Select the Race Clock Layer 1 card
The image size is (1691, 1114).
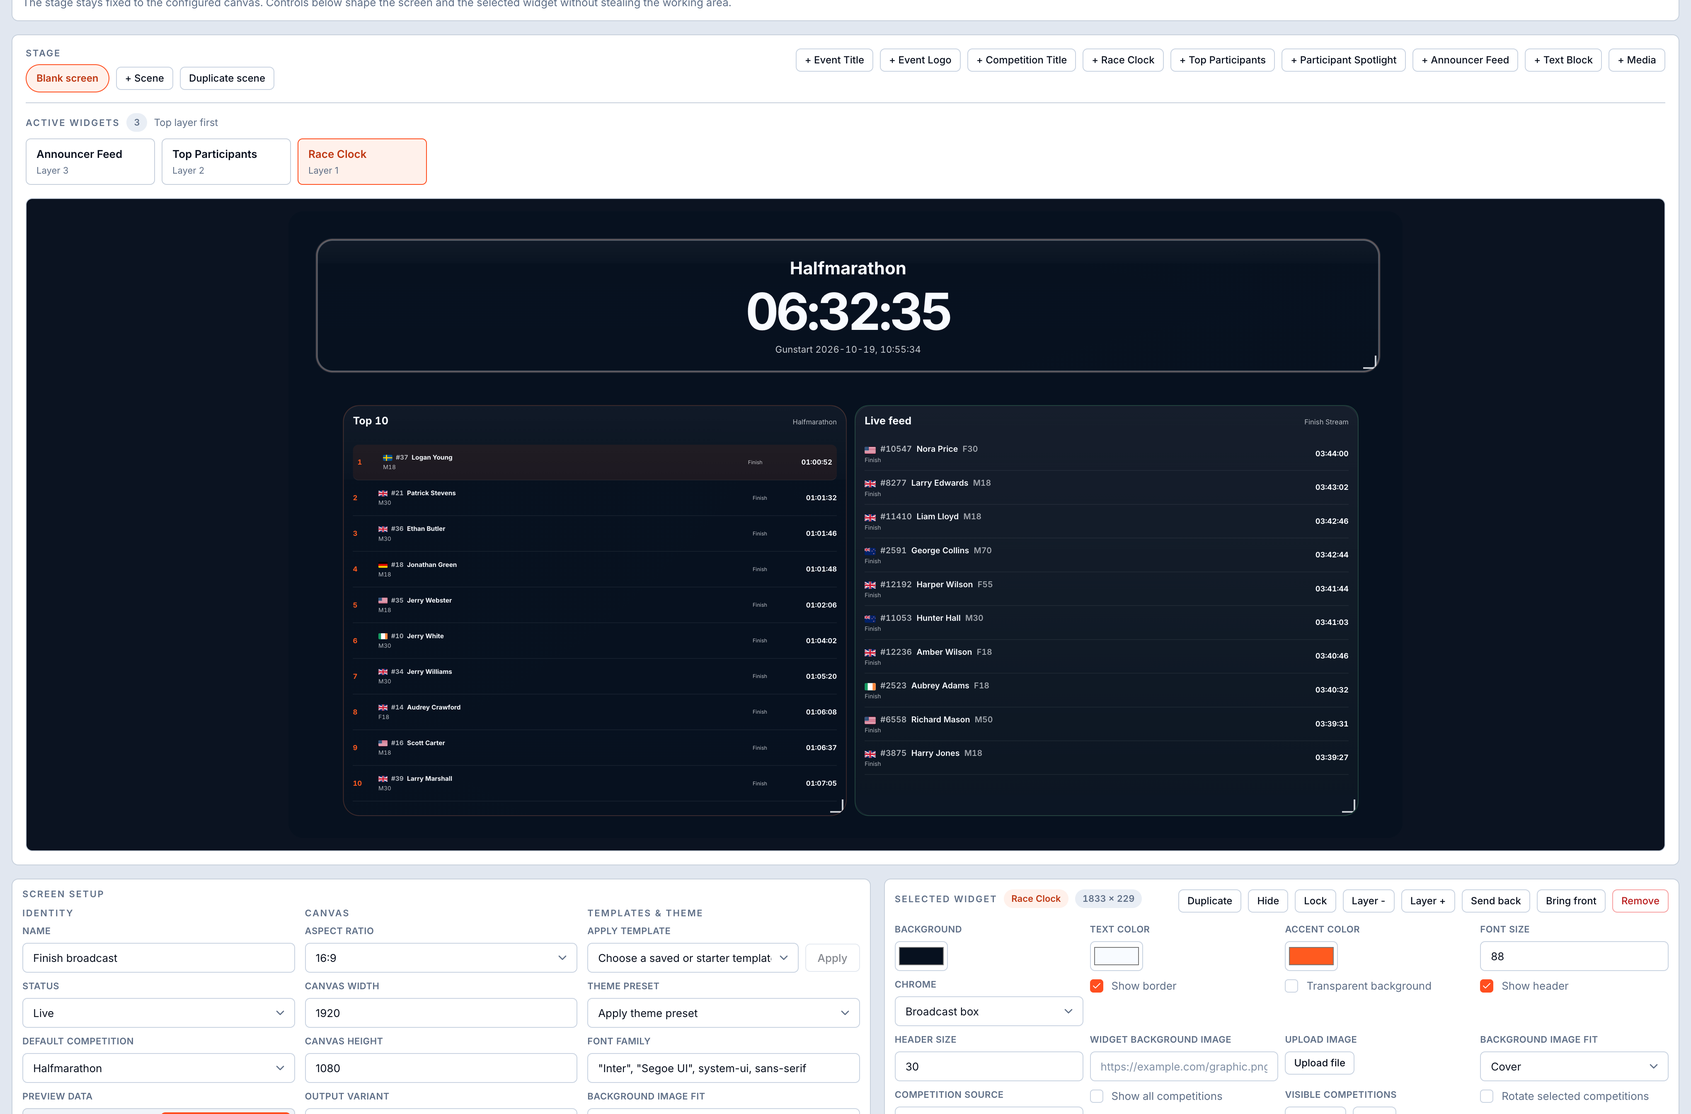(362, 161)
